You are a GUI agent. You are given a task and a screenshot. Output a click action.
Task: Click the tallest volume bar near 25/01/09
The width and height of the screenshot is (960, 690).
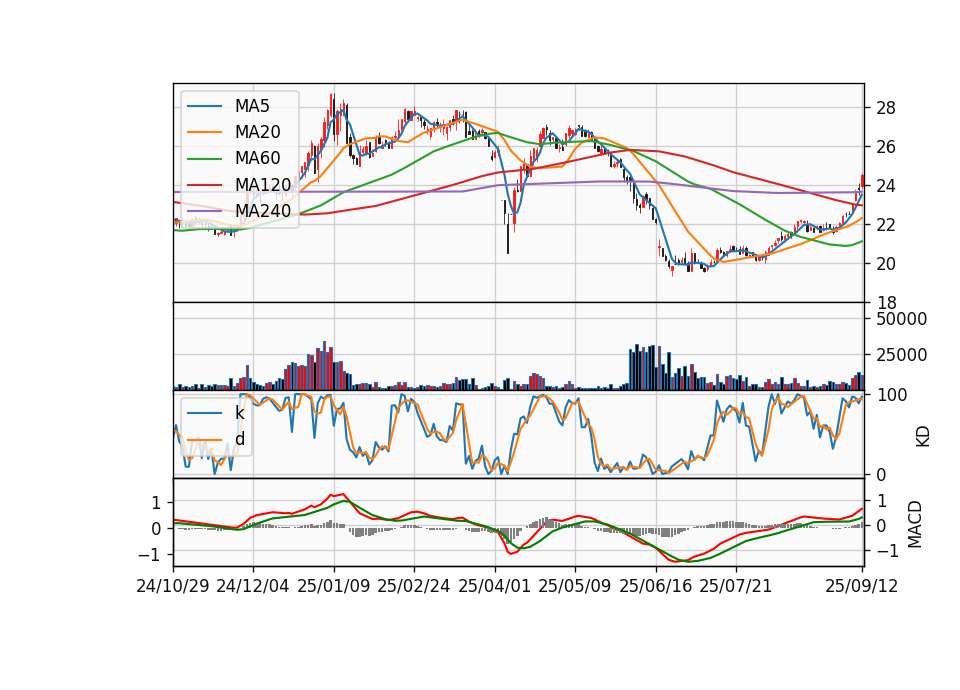(324, 366)
